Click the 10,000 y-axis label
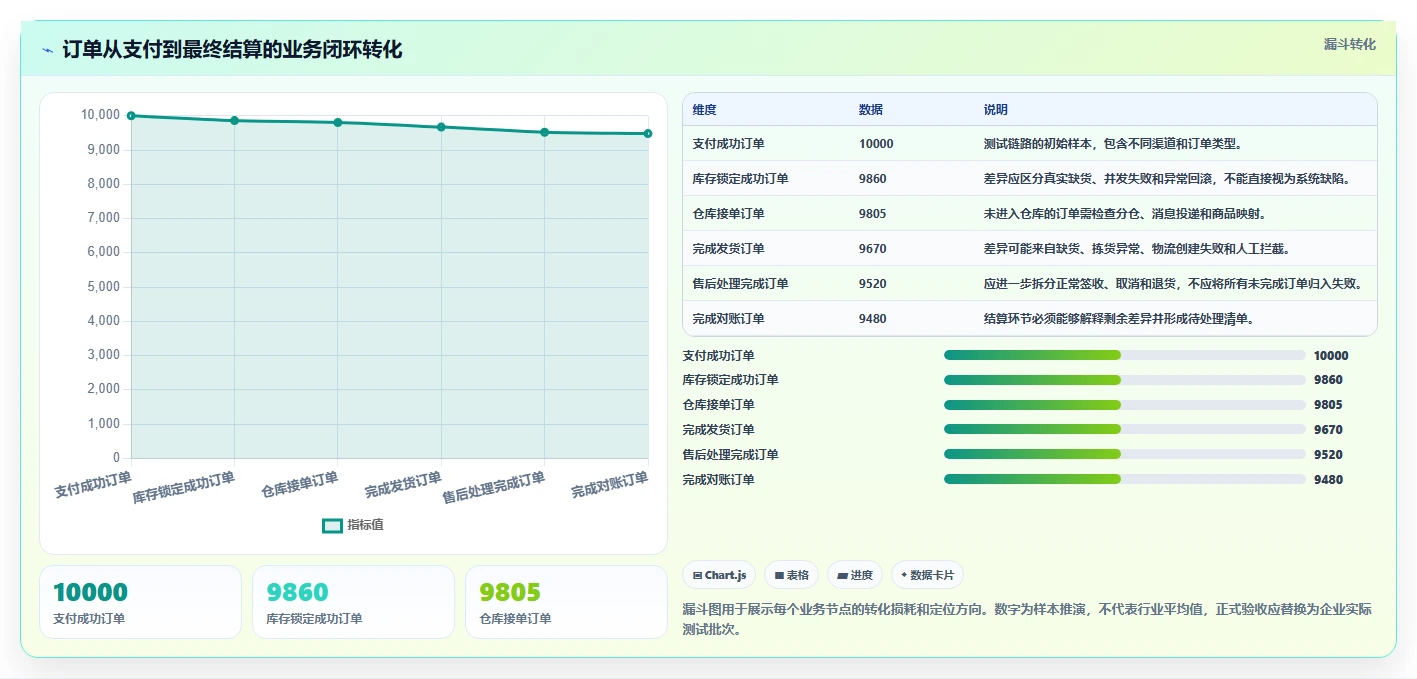 100,115
